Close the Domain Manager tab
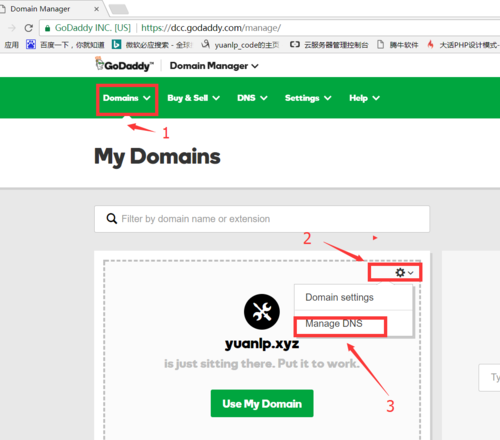This screenshot has width=500, height=440. click(96, 9)
